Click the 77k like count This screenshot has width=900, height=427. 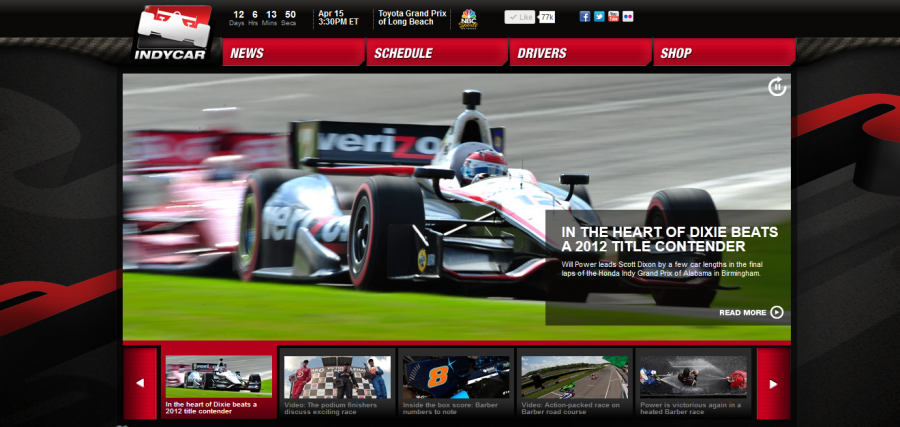click(x=547, y=17)
